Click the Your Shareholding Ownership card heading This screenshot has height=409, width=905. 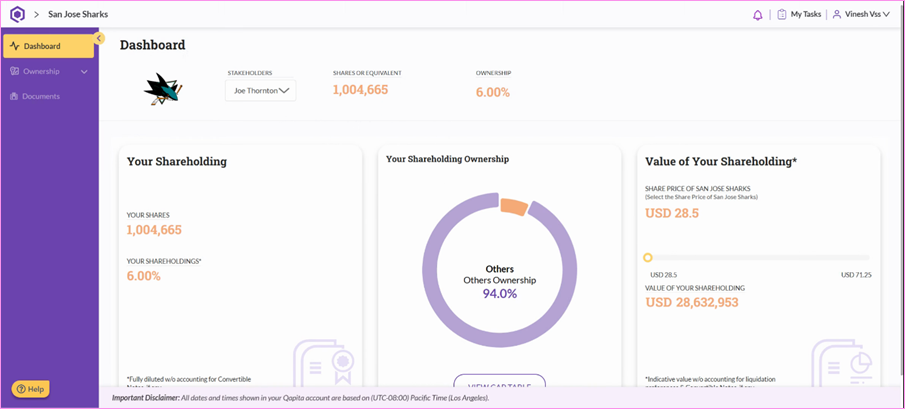tap(447, 159)
